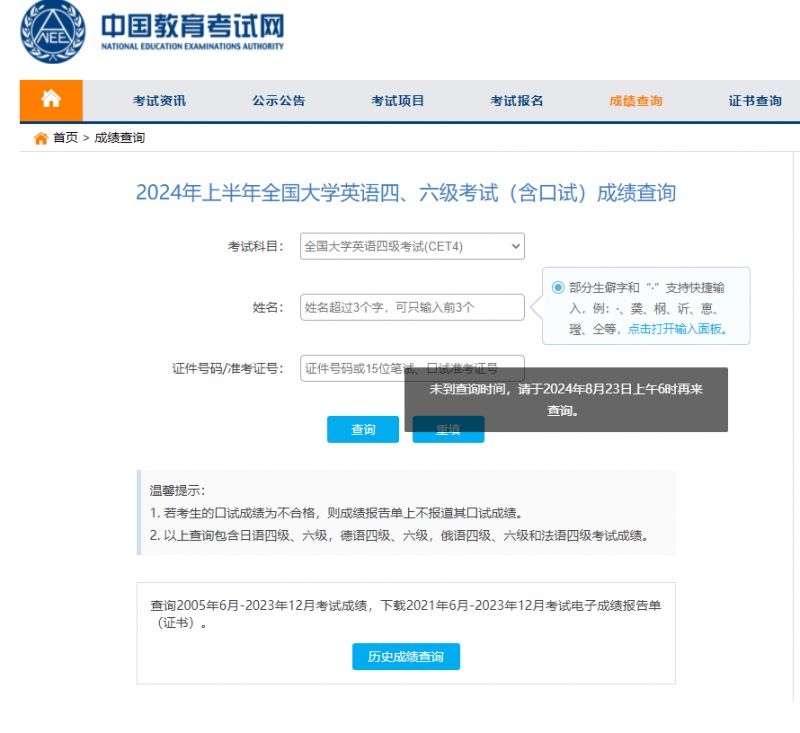This screenshot has width=800, height=733.
Task: Click the 重填 reset button
Action: (448, 429)
